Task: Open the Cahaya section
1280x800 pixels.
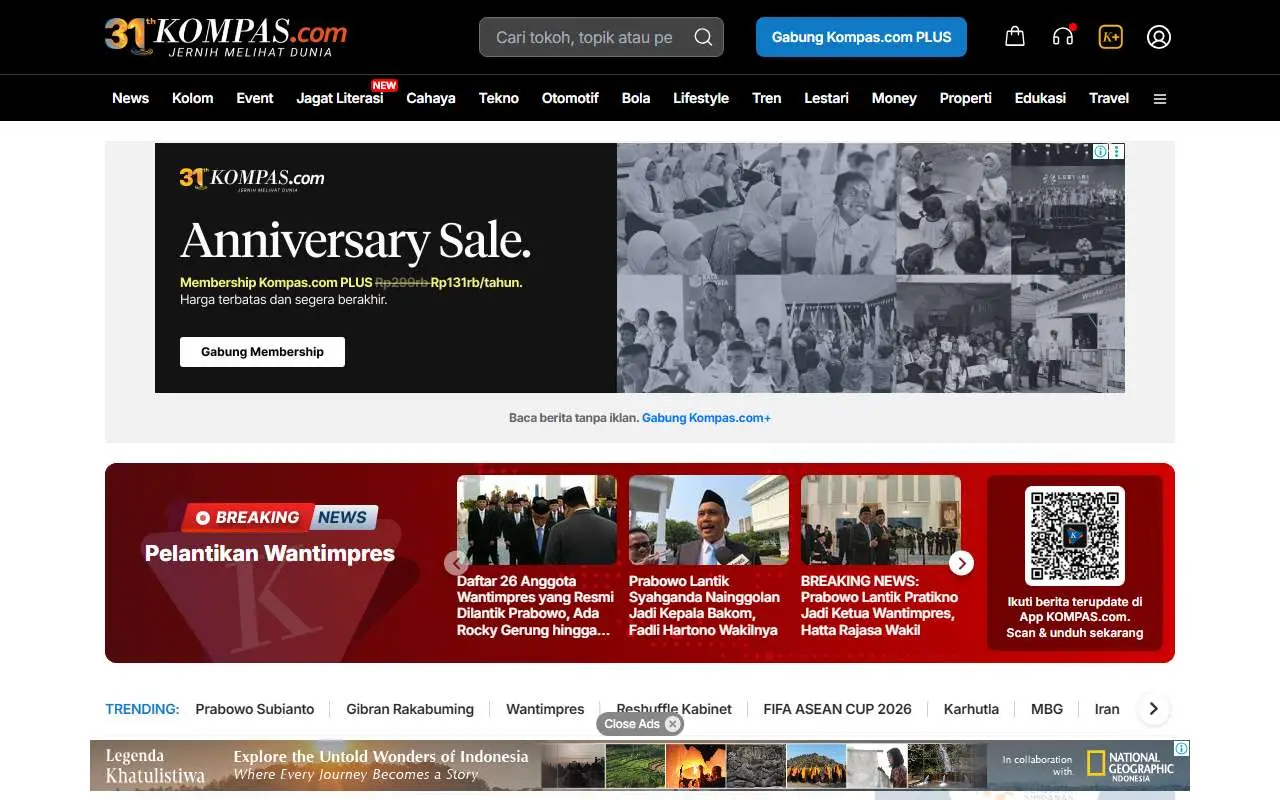Action: pos(431,98)
